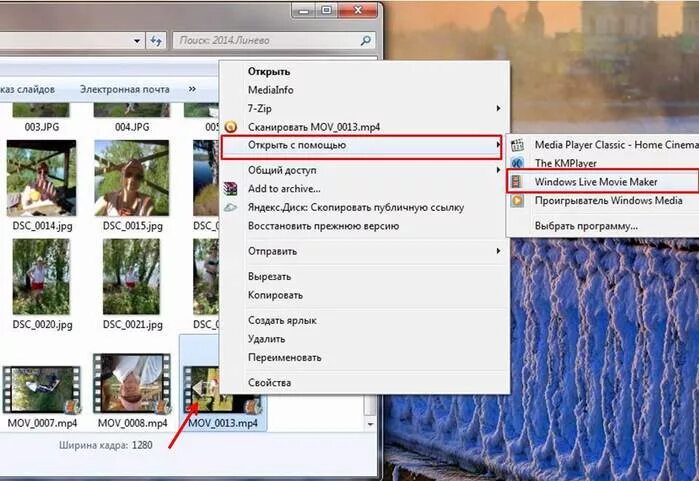Click the 003.JPG file label
Image resolution: width=699 pixels, height=481 pixels.
pos(41,127)
